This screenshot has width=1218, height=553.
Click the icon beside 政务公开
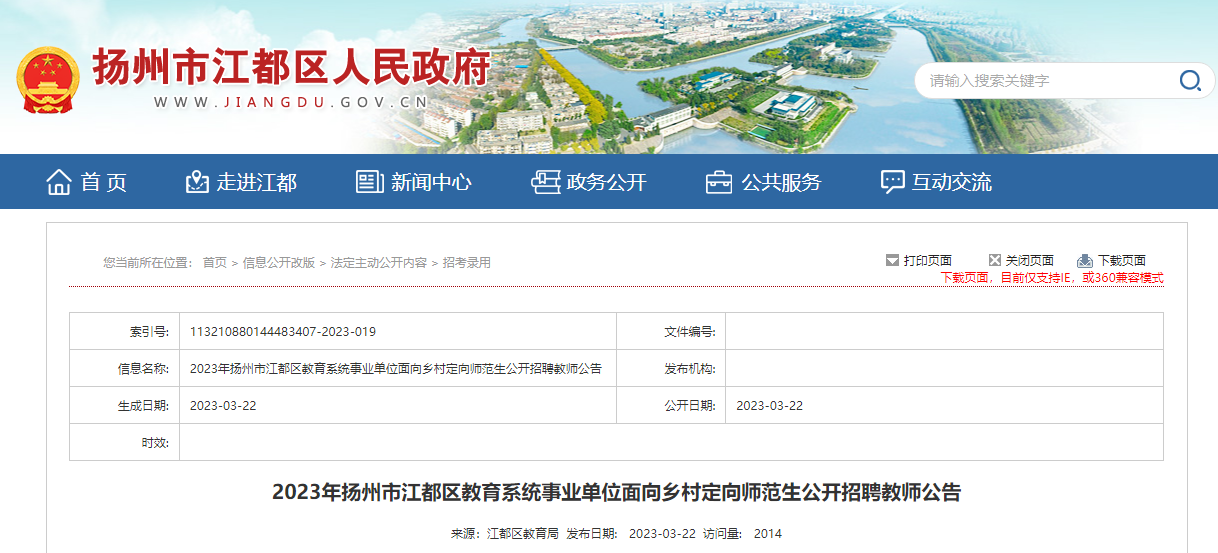click(545, 182)
